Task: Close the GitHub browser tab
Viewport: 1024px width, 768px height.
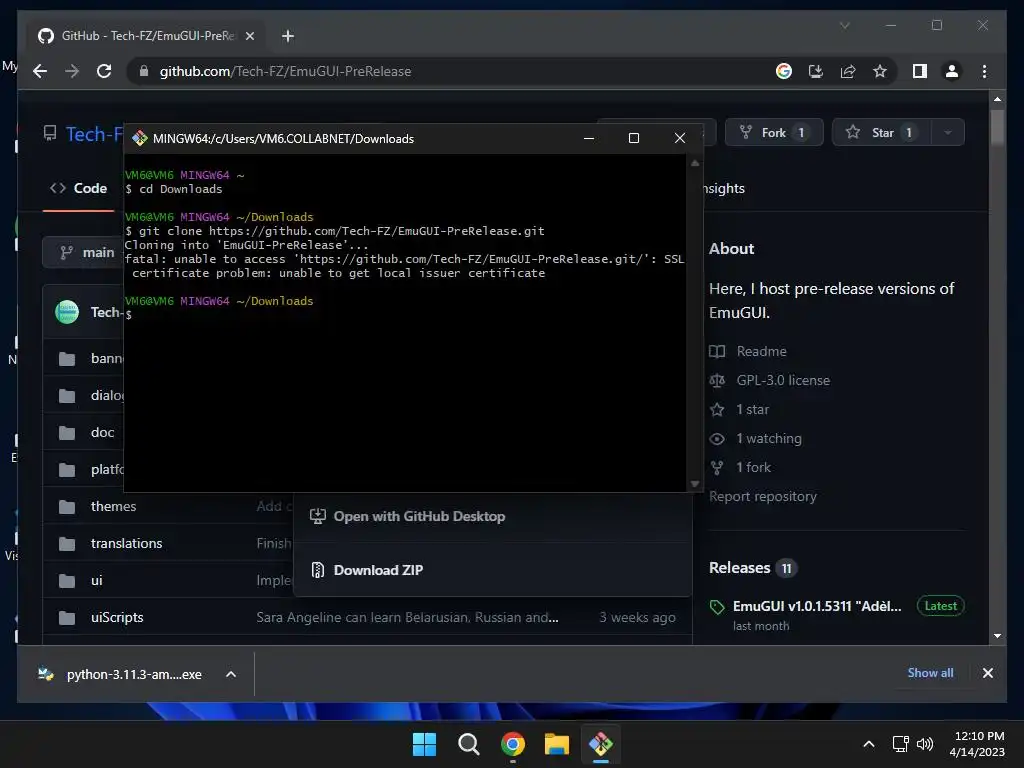Action: click(x=249, y=36)
